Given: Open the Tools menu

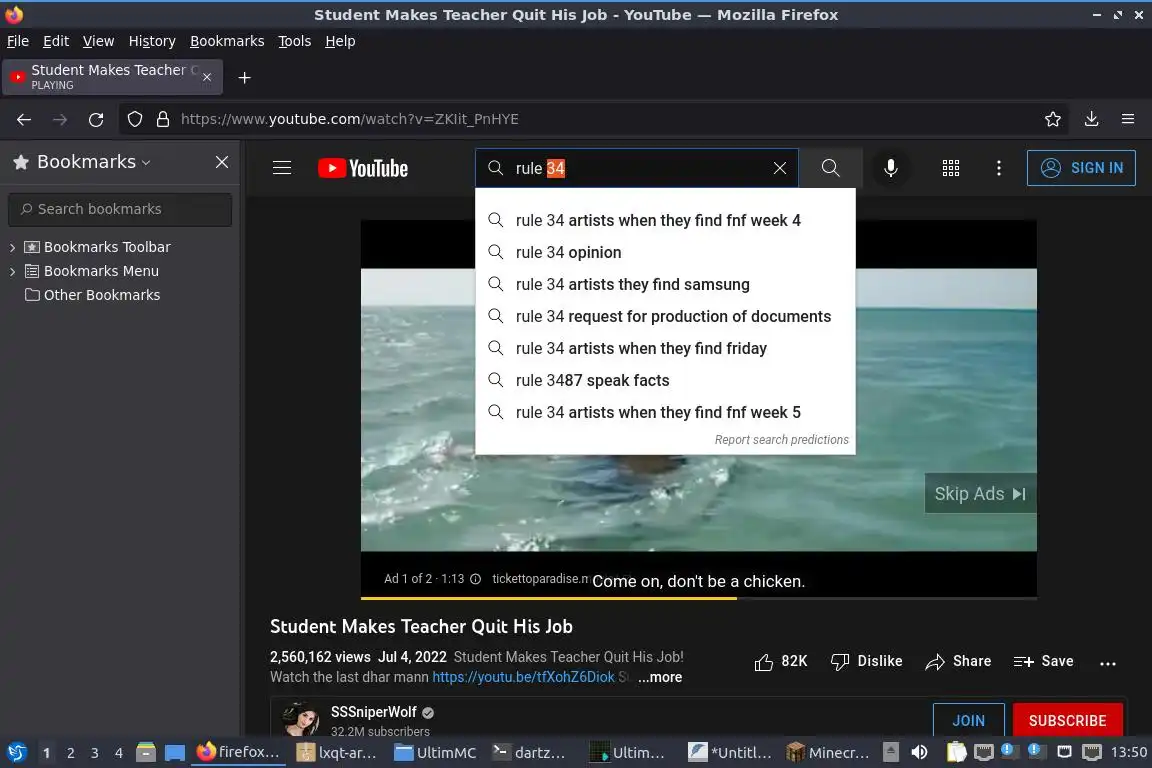Looking at the screenshot, I should [295, 41].
